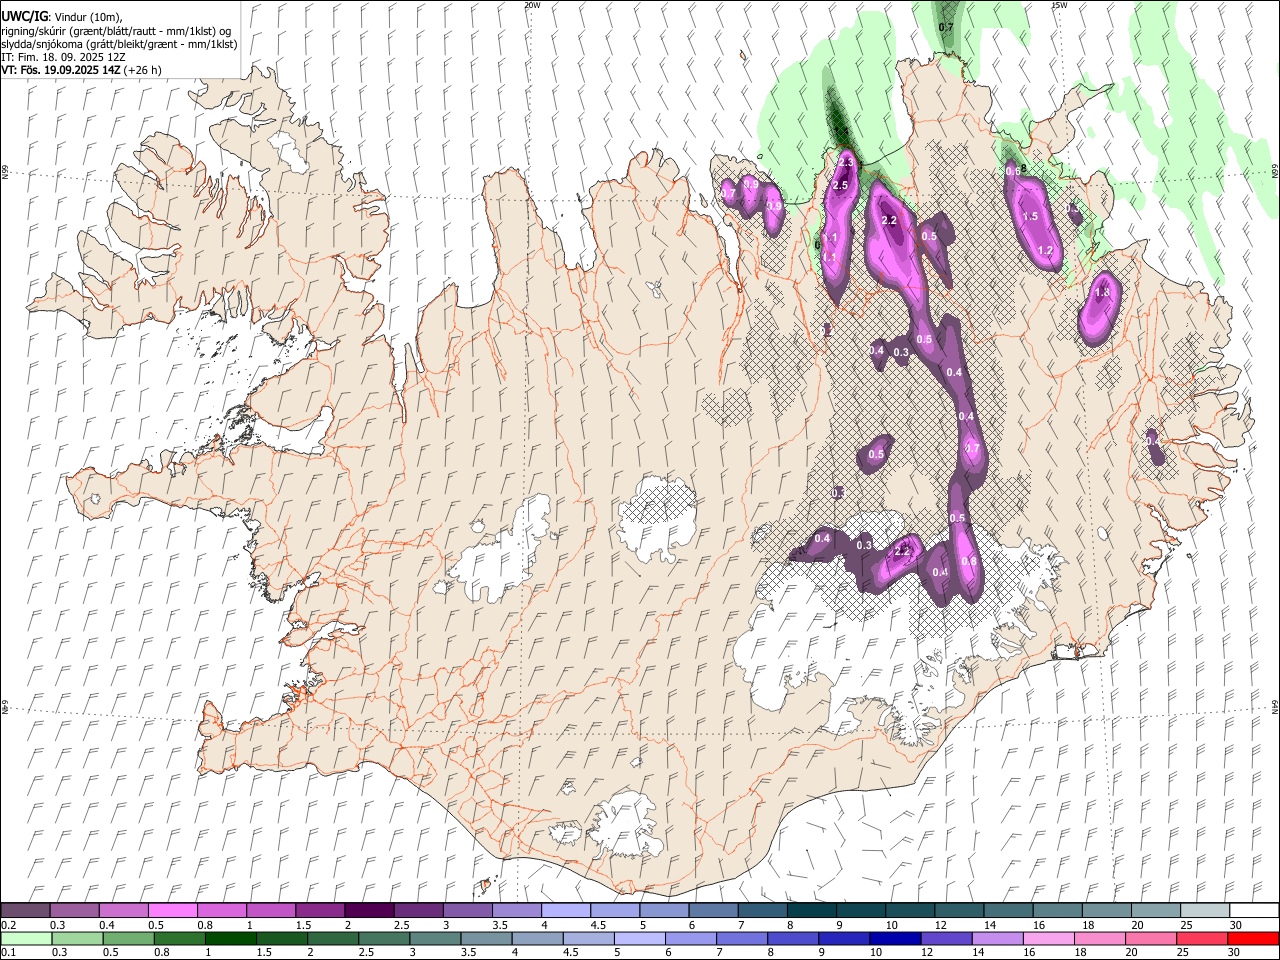Click the 4 blue-gray swatch in the lower legend row

(537, 938)
